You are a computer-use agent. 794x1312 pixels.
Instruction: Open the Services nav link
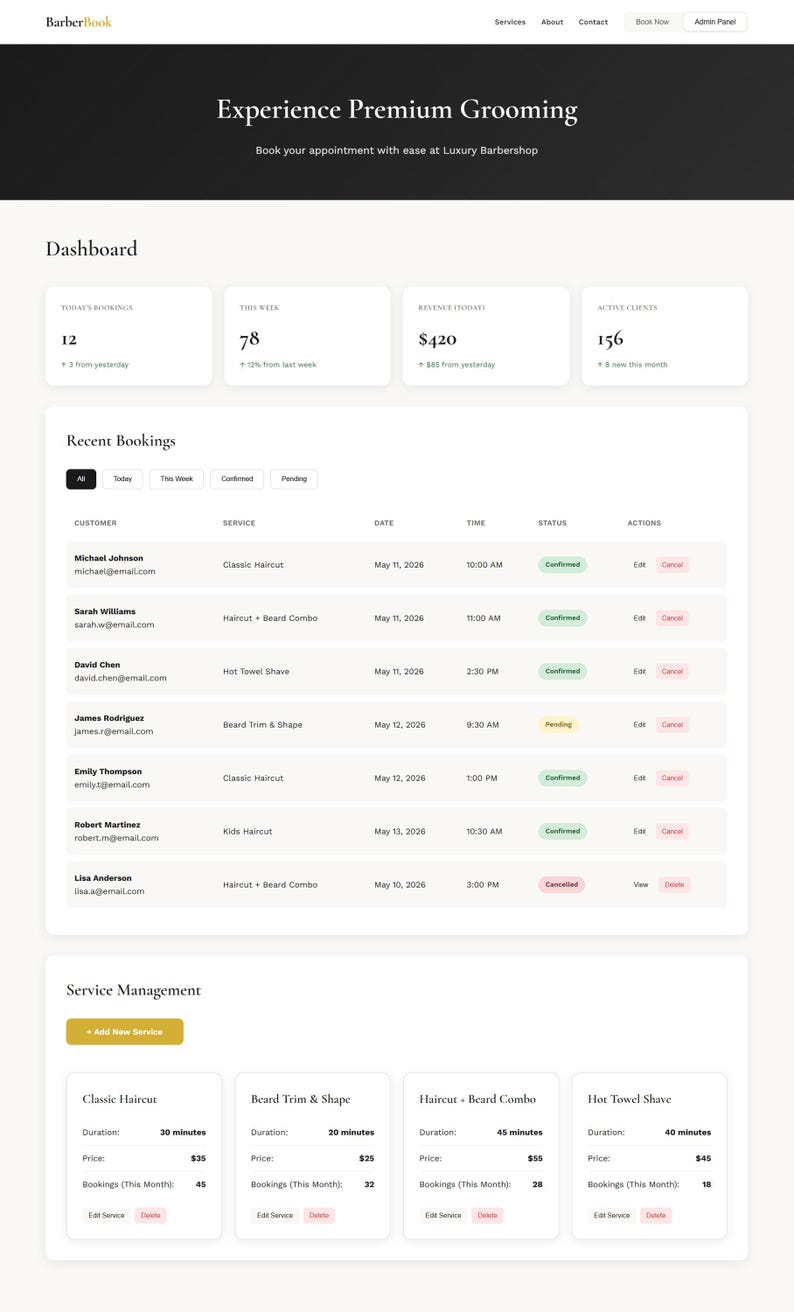(x=510, y=22)
